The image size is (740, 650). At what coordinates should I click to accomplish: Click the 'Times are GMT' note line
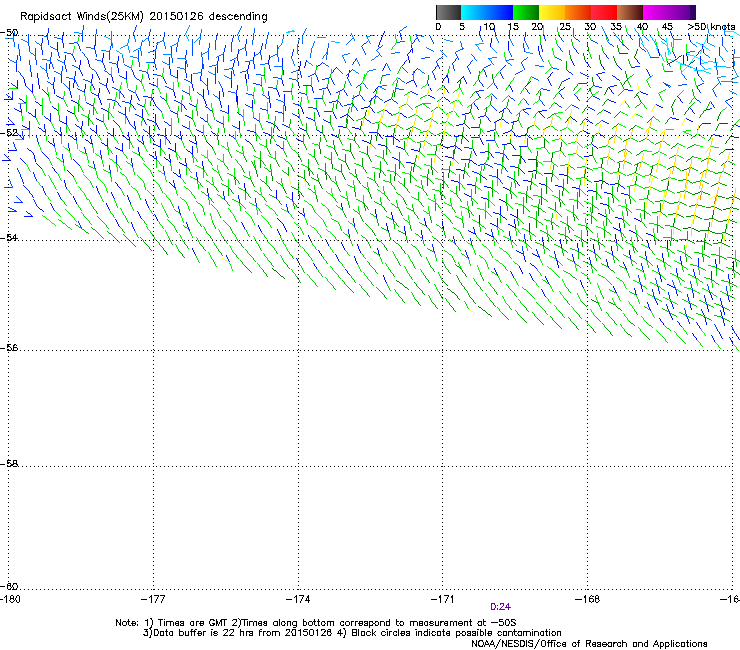(x=316, y=623)
